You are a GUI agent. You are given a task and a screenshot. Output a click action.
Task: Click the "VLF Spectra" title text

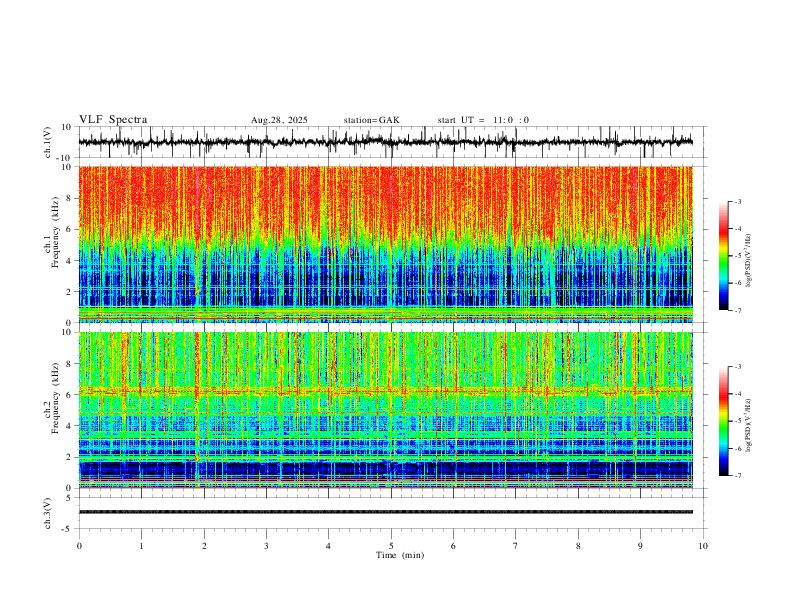(x=113, y=120)
